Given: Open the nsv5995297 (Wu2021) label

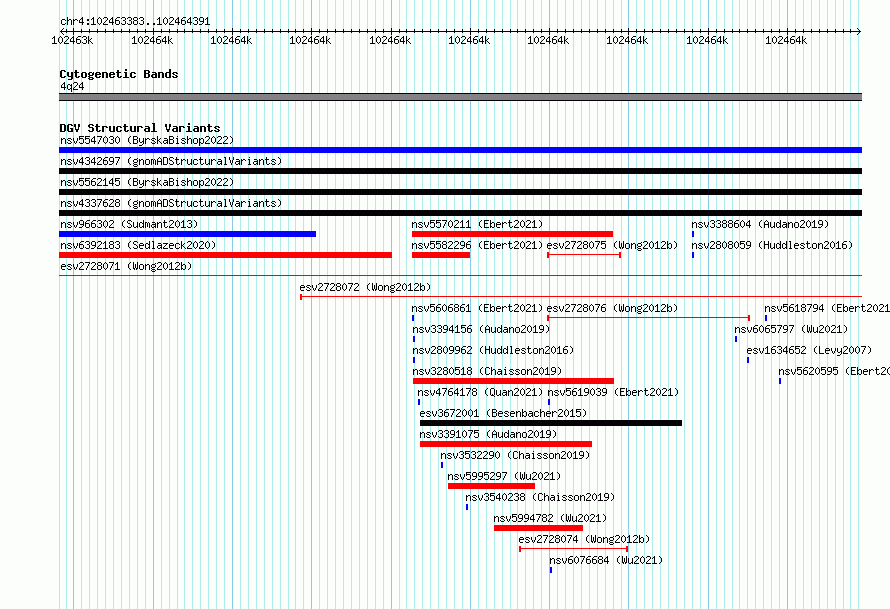Looking at the screenshot, I should coord(504,476).
